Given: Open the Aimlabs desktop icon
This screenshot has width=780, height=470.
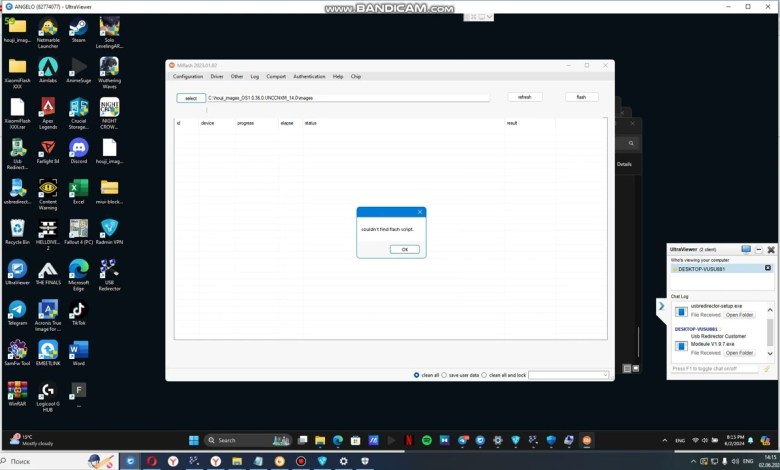Looking at the screenshot, I should 48,70.
